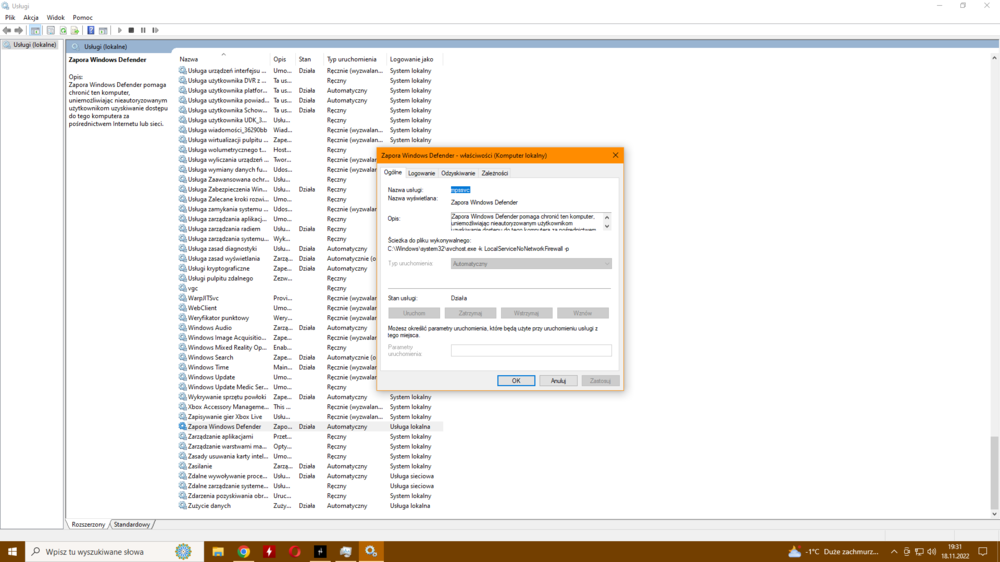Click OK in the properties dialog
This screenshot has height=562, width=1000.
(516, 381)
